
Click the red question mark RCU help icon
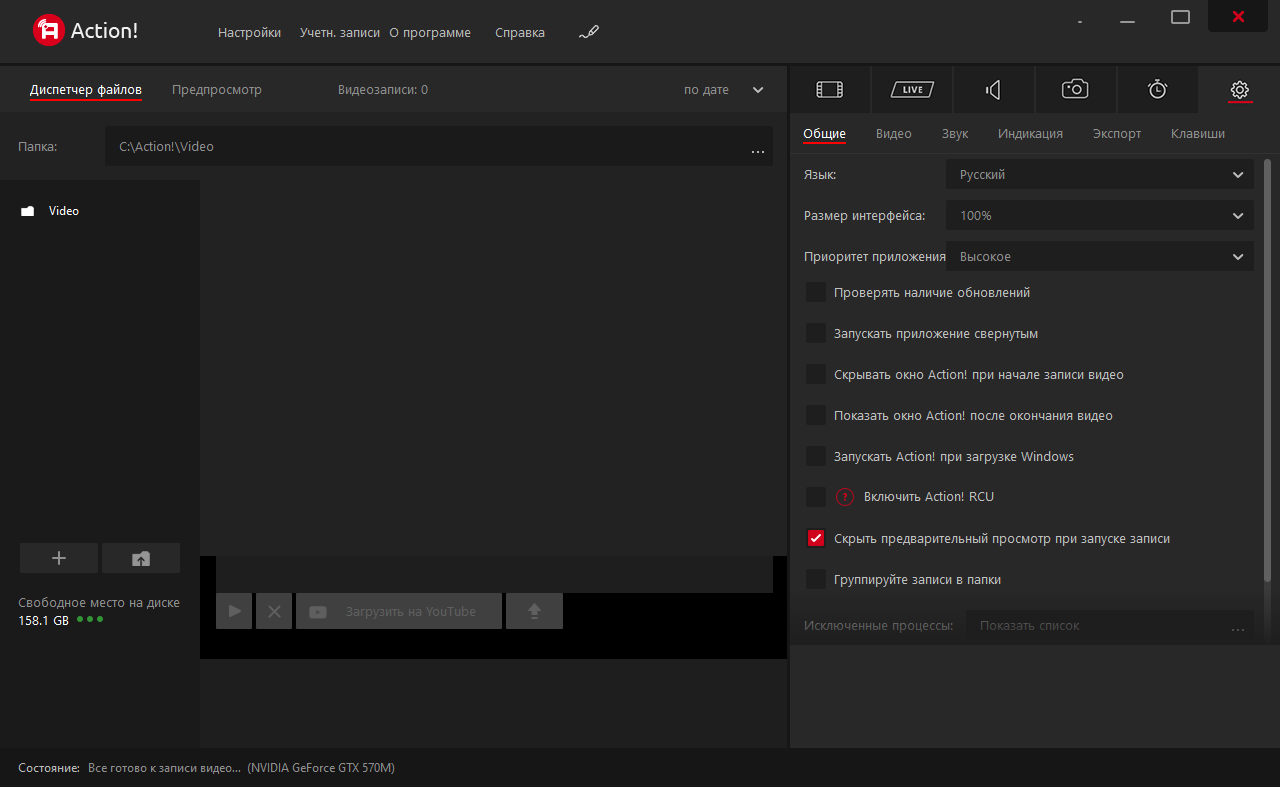click(845, 497)
